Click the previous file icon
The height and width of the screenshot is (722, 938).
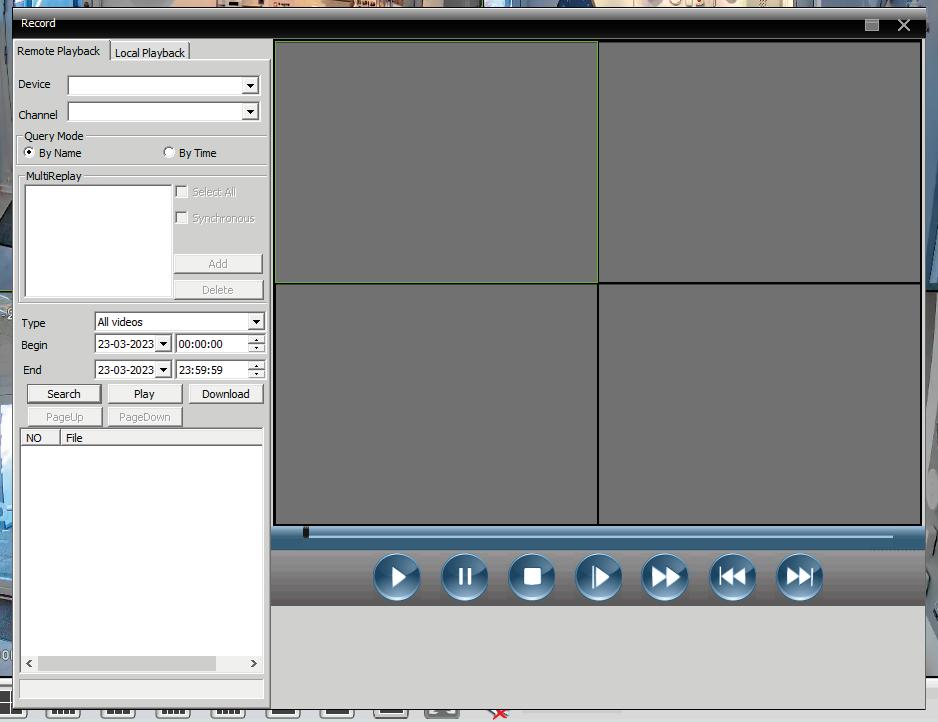(732, 577)
